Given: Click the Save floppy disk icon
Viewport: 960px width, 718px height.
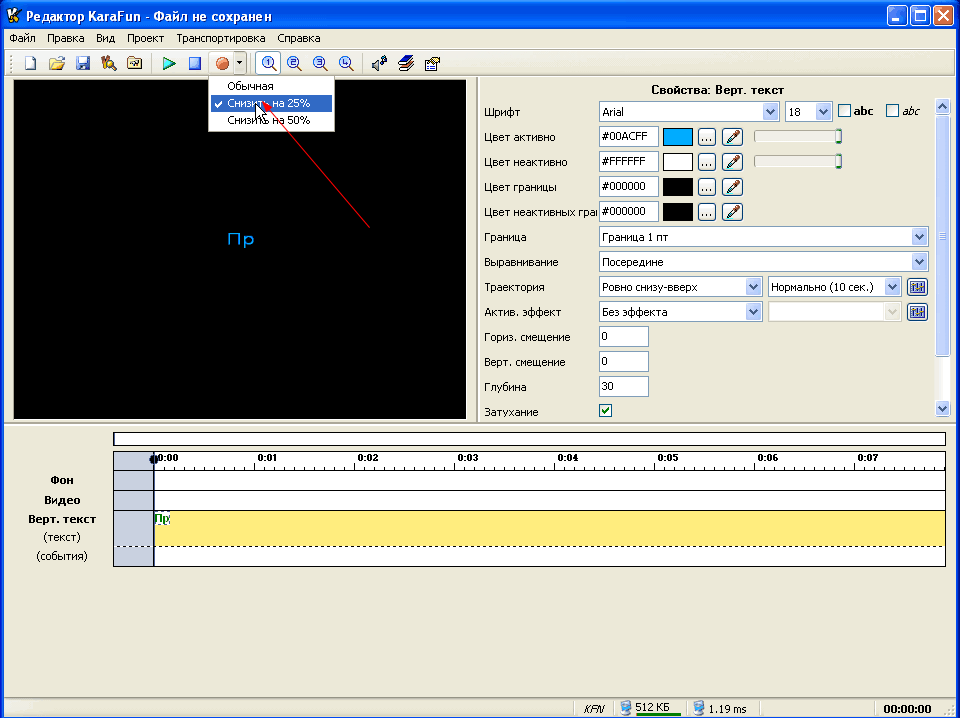Looking at the screenshot, I should coord(83,63).
